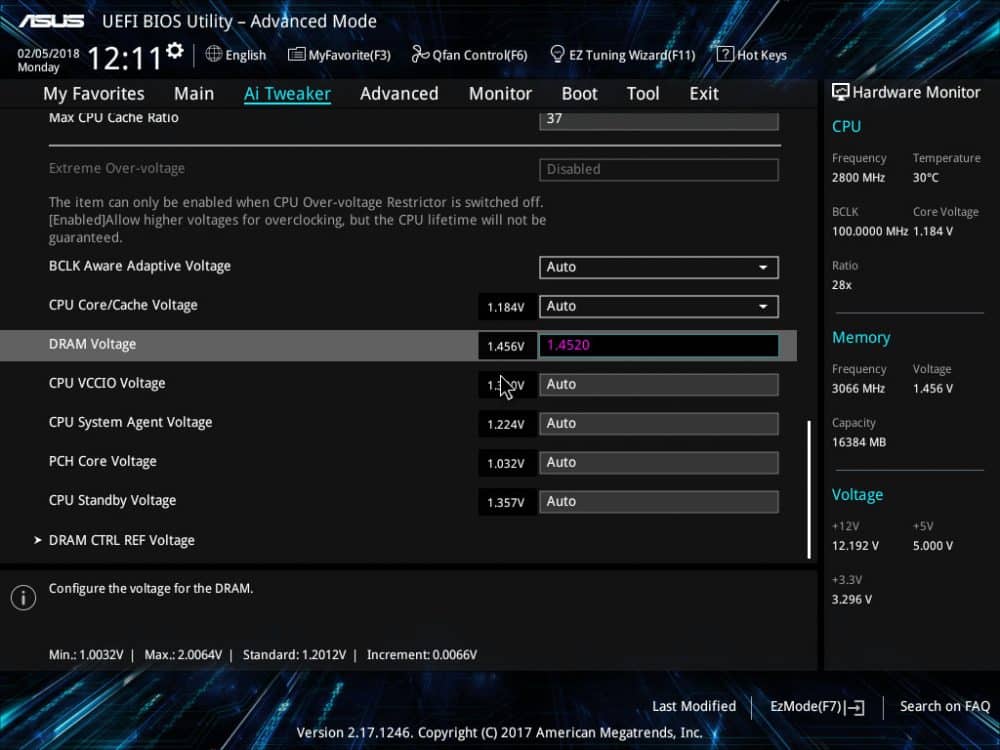Image resolution: width=1000 pixels, height=750 pixels.
Task: Select the Ai Tweaker tab
Action: pos(287,94)
